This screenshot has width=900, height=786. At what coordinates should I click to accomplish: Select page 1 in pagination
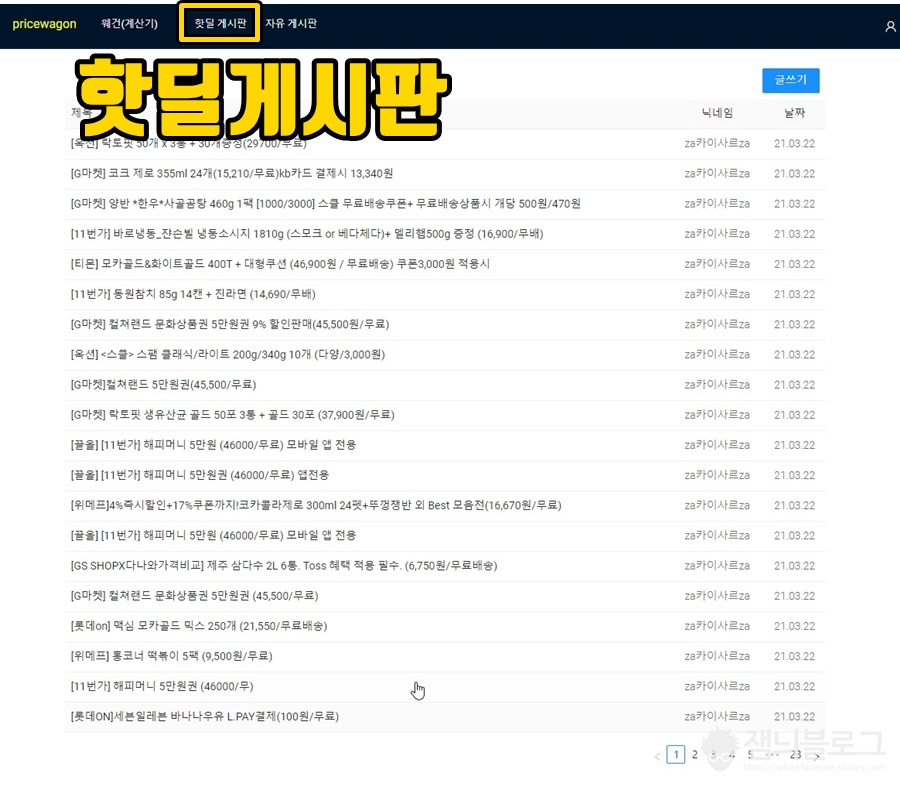pos(676,754)
